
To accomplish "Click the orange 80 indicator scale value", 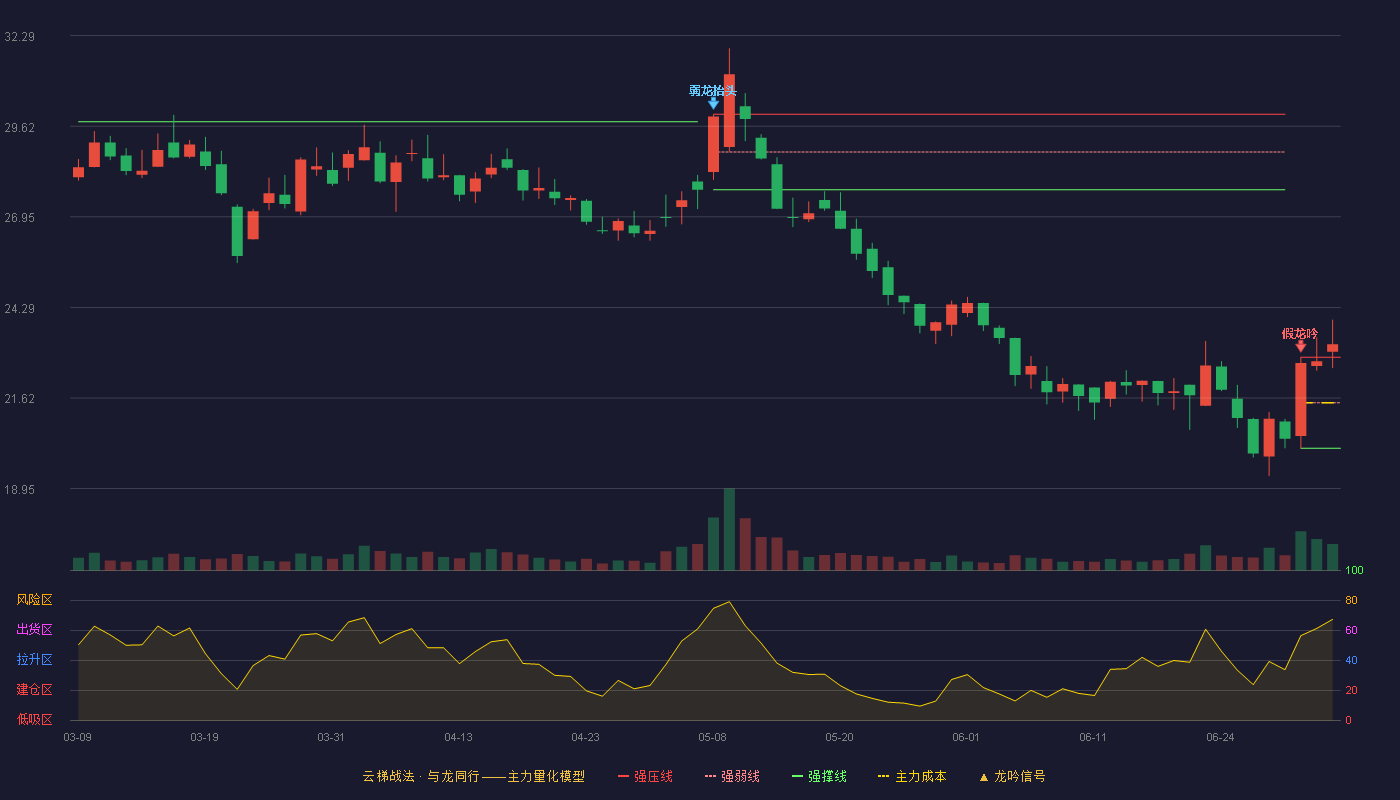I will [1351, 600].
